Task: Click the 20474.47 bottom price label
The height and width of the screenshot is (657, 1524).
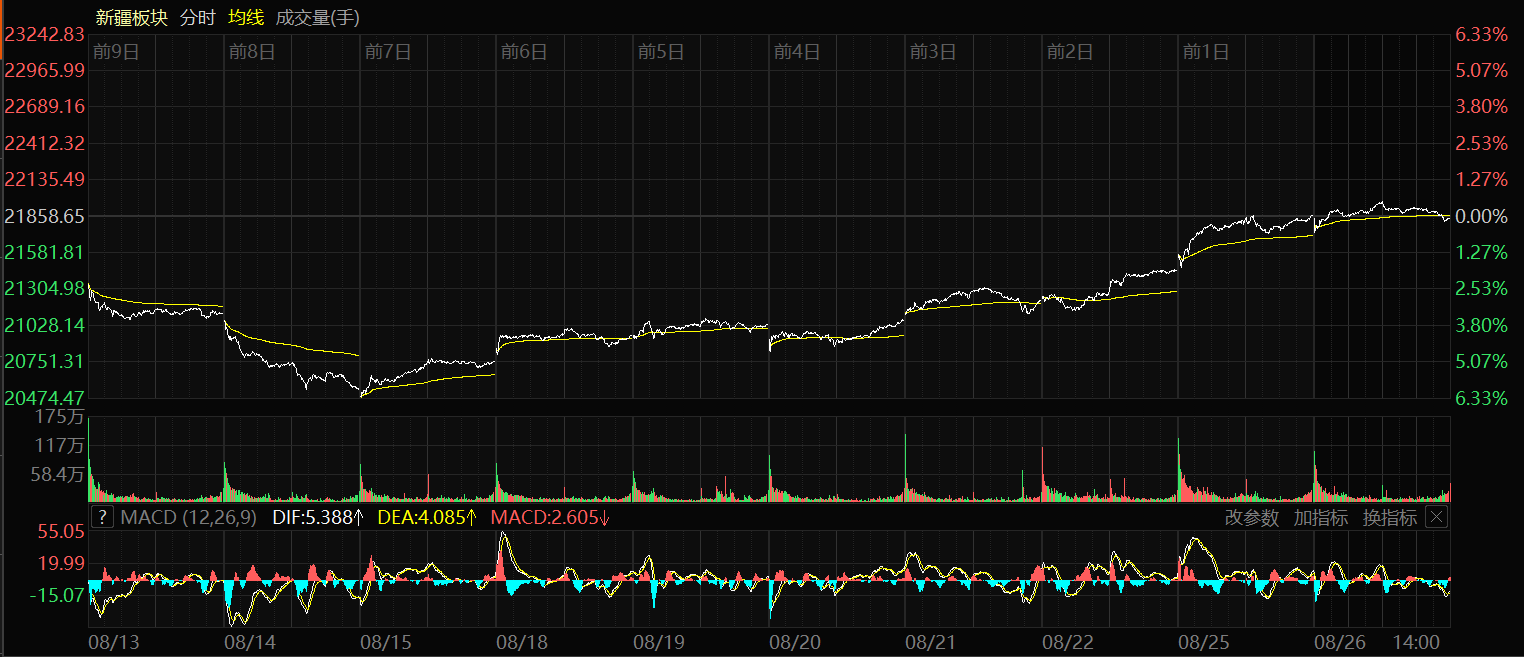Action: [x=44, y=398]
